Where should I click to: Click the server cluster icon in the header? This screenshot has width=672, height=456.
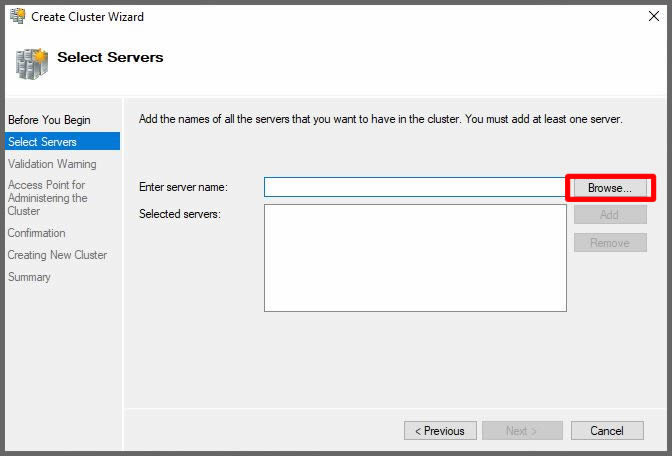click(x=30, y=62)
